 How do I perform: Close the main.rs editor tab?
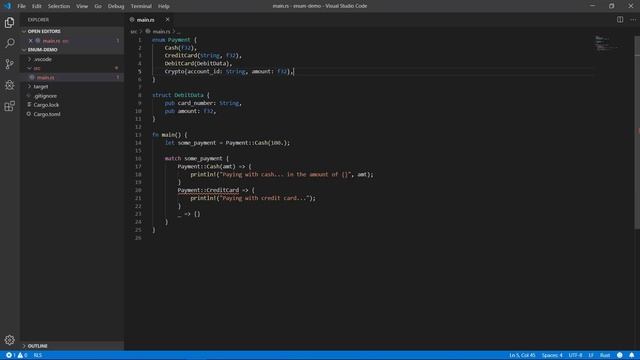167,20
